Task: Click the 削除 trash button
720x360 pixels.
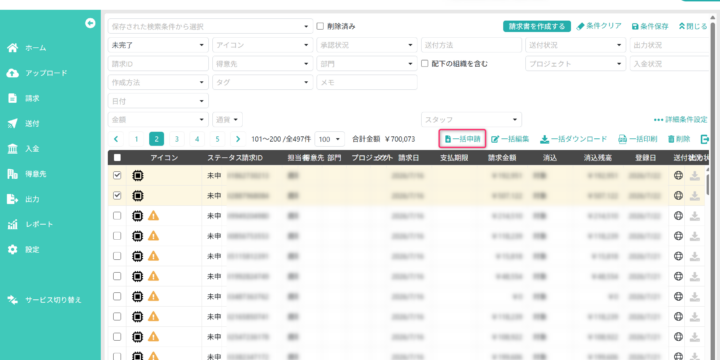Action: tap(679, 139)
